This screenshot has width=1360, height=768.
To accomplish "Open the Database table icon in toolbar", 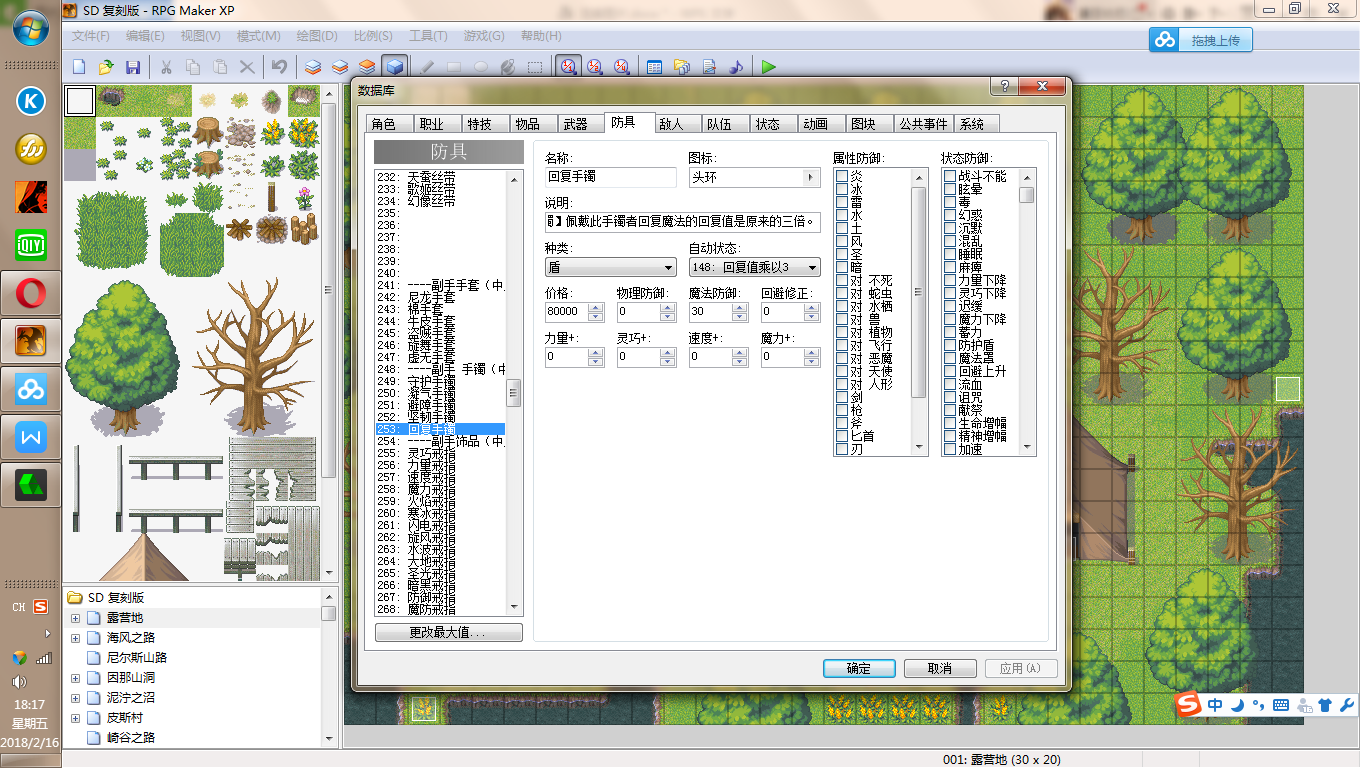I will tap(655, 67).
